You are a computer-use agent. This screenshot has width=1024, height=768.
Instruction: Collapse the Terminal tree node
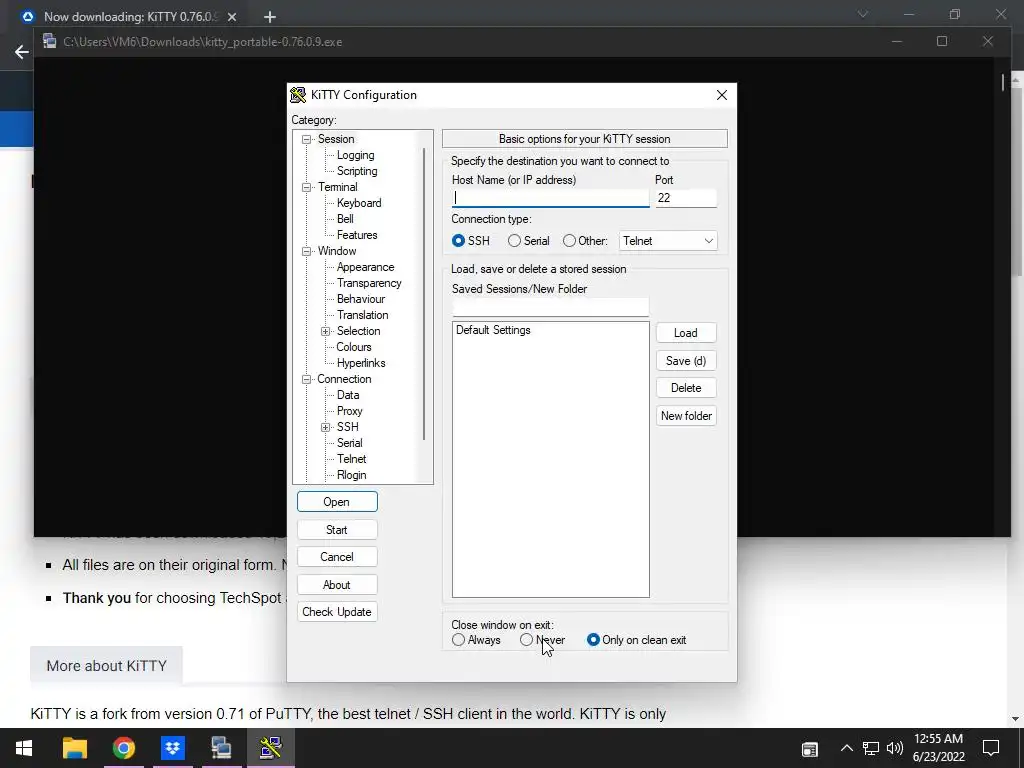point(306,187)
